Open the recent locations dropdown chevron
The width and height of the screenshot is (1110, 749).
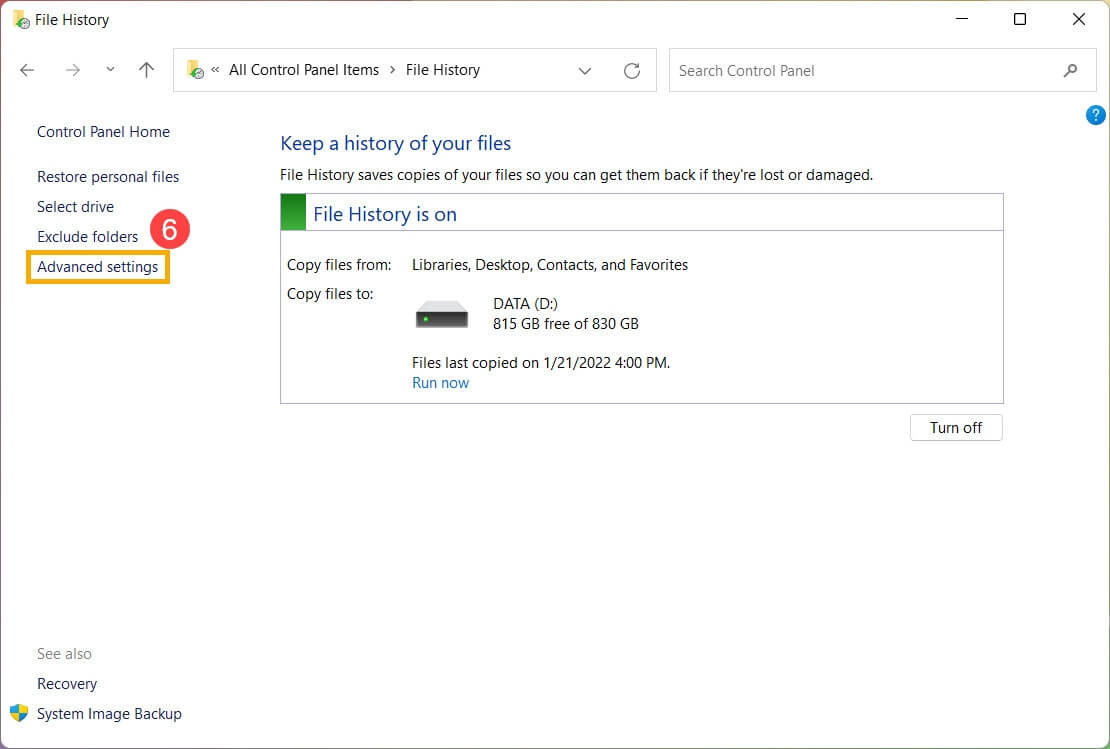[x=110, y=70]
